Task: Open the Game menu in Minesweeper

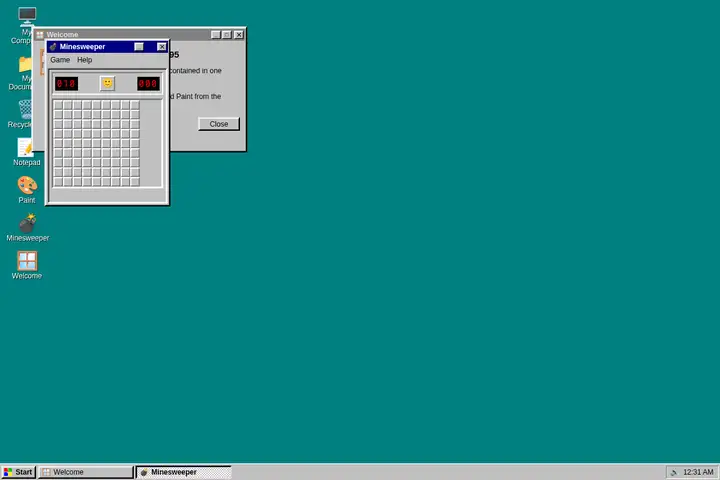Action: pyautogui.click(x=60, y=60)
